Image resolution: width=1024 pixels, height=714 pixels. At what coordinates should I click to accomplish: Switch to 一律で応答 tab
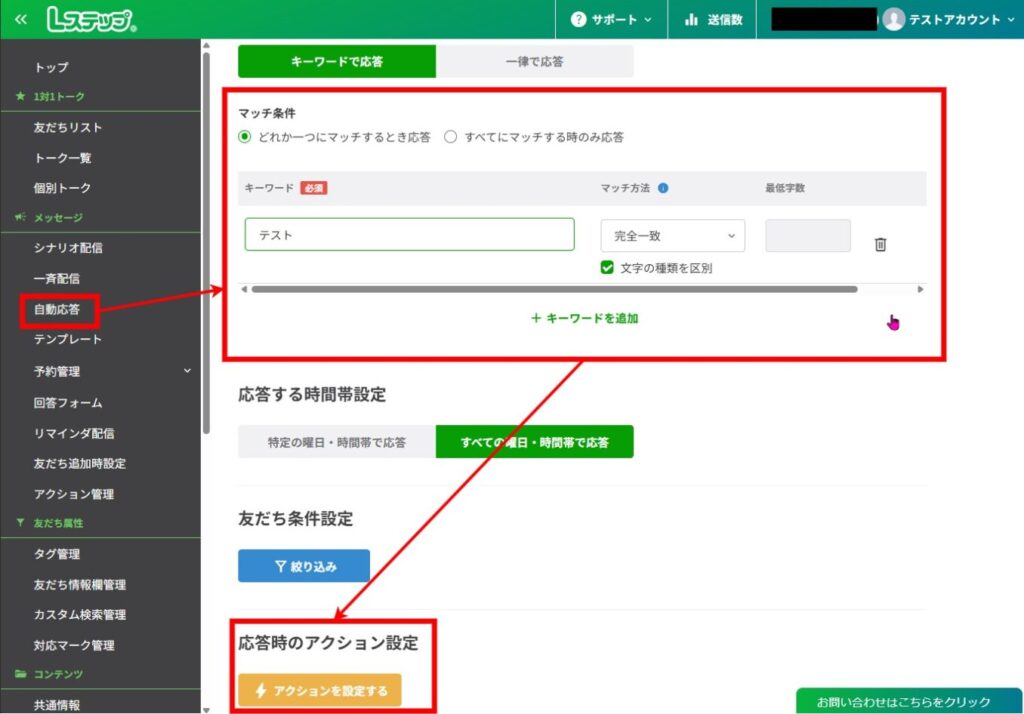(534, 61)
